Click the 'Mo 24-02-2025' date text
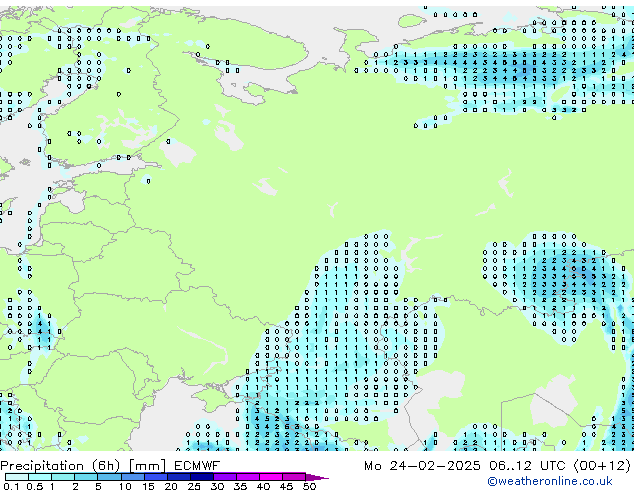The image size is (634, 490). [422, 466]
